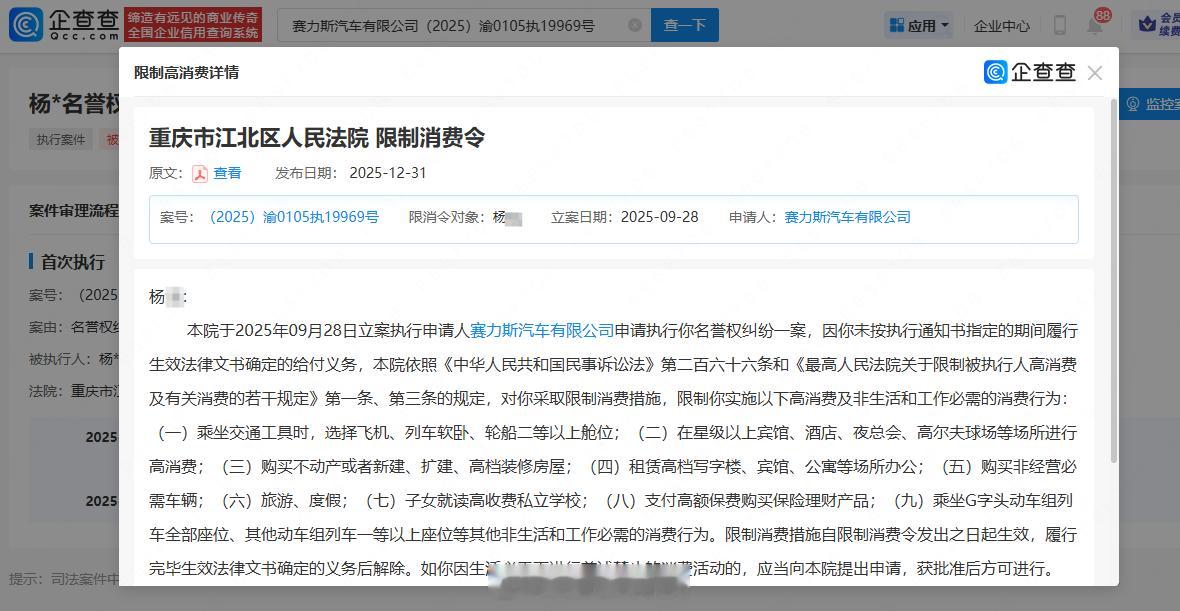Open 申请人 赛力斯汽车有限公司 link in info box
This screenshot has width=1180, height=611.
tap(847, 217)
